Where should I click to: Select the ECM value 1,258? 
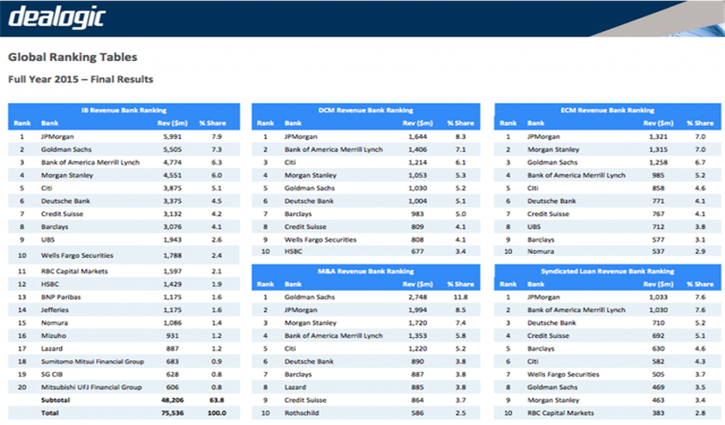pyautogui.click(x=658, y=162)
